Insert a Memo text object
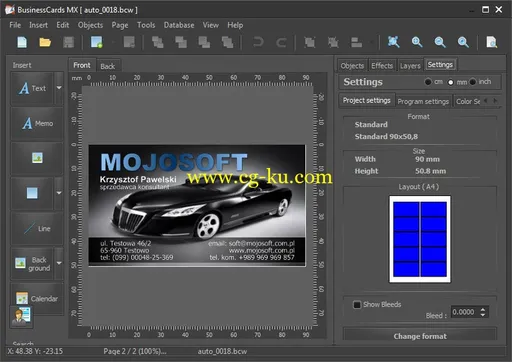The height and width of the screenshot is (362, 512). tap(37, 123)
